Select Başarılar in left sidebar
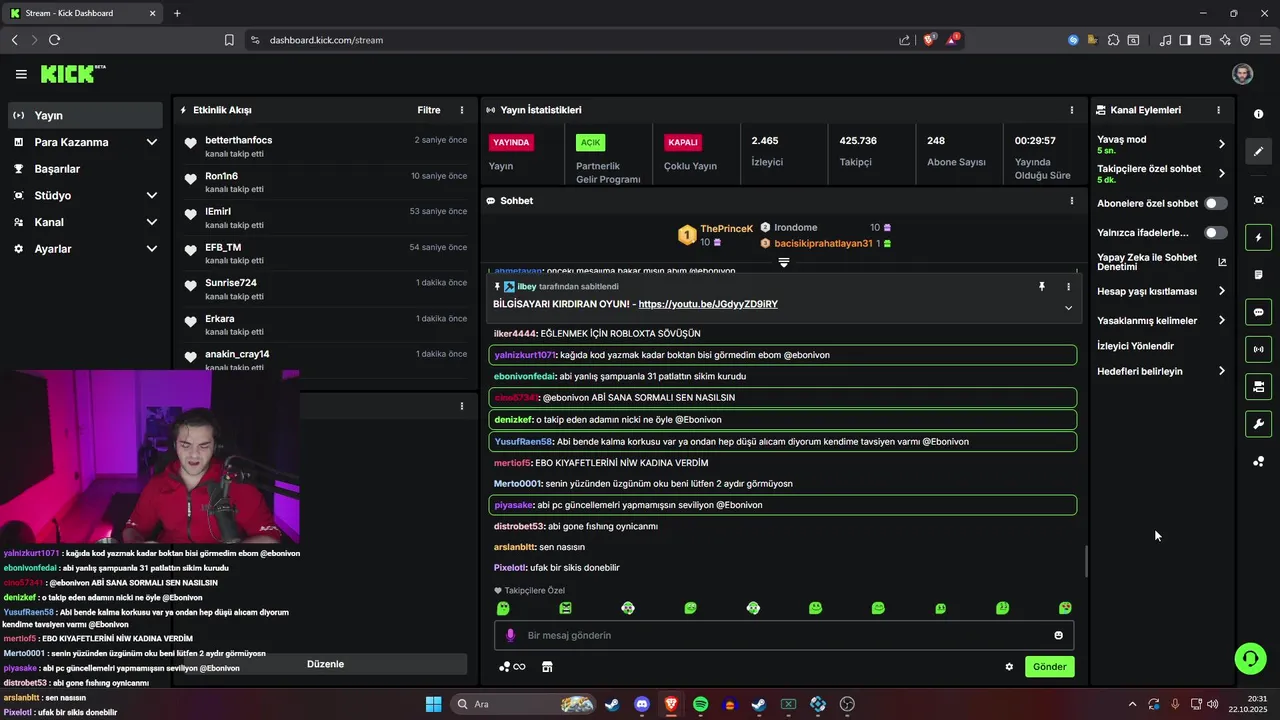 [85, 169]
